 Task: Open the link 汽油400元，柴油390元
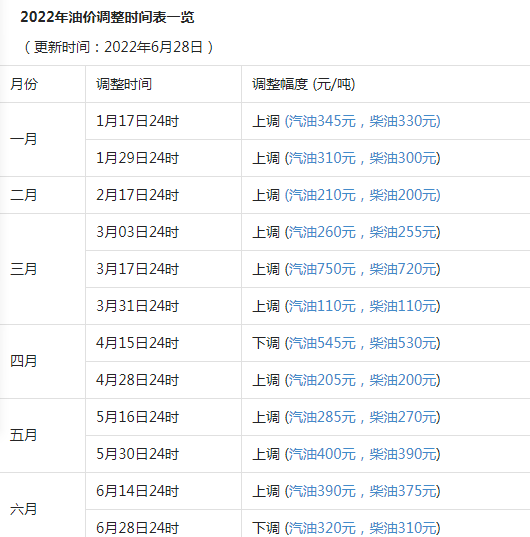[x=363, y=454]
